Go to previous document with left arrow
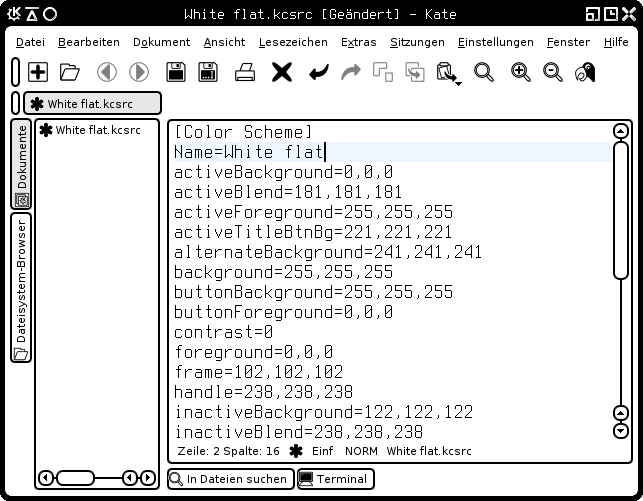The height and width of the screenshot is (501, 643). (107, 73)
